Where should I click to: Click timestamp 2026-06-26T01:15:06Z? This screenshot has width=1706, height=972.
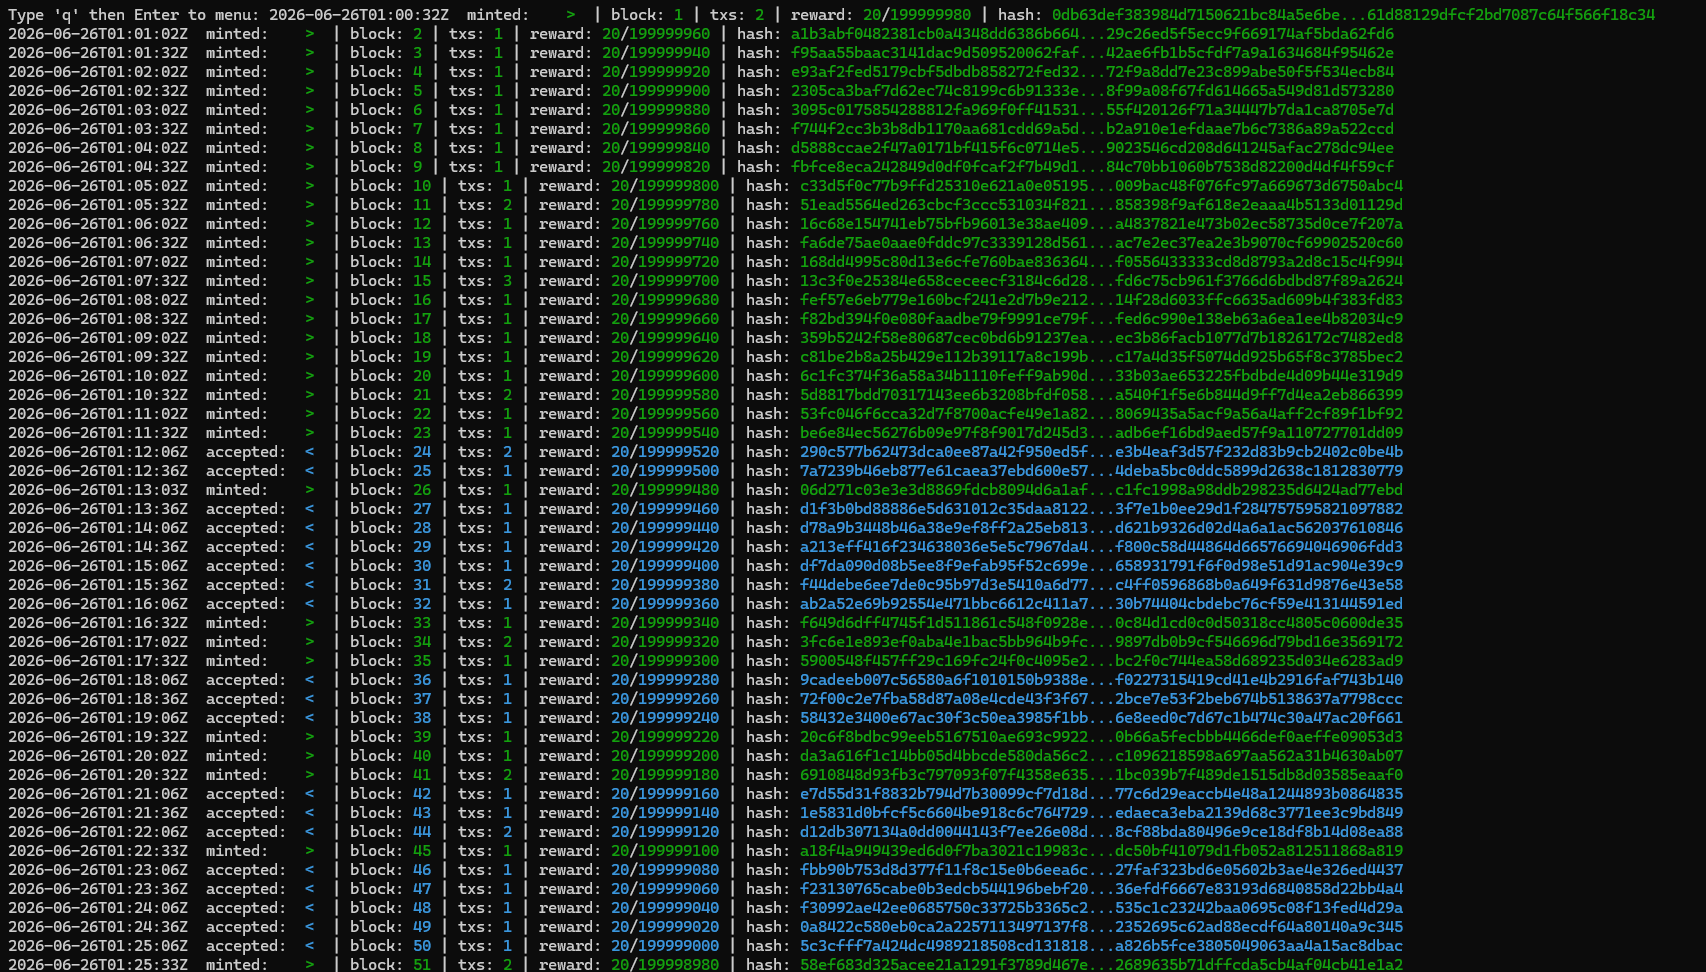pos(98,566)
